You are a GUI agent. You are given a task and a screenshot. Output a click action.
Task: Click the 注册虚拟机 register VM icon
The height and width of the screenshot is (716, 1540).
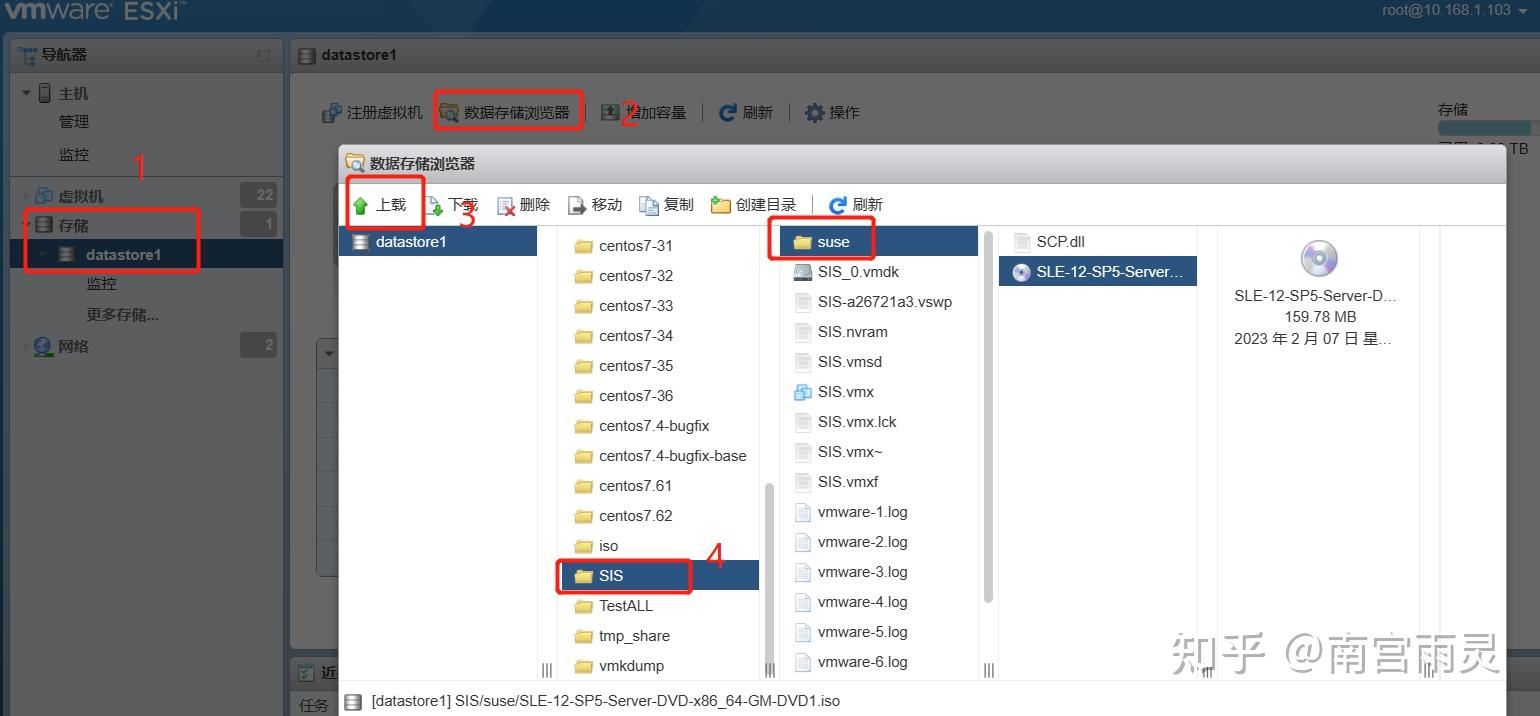[x=375, y=112]
